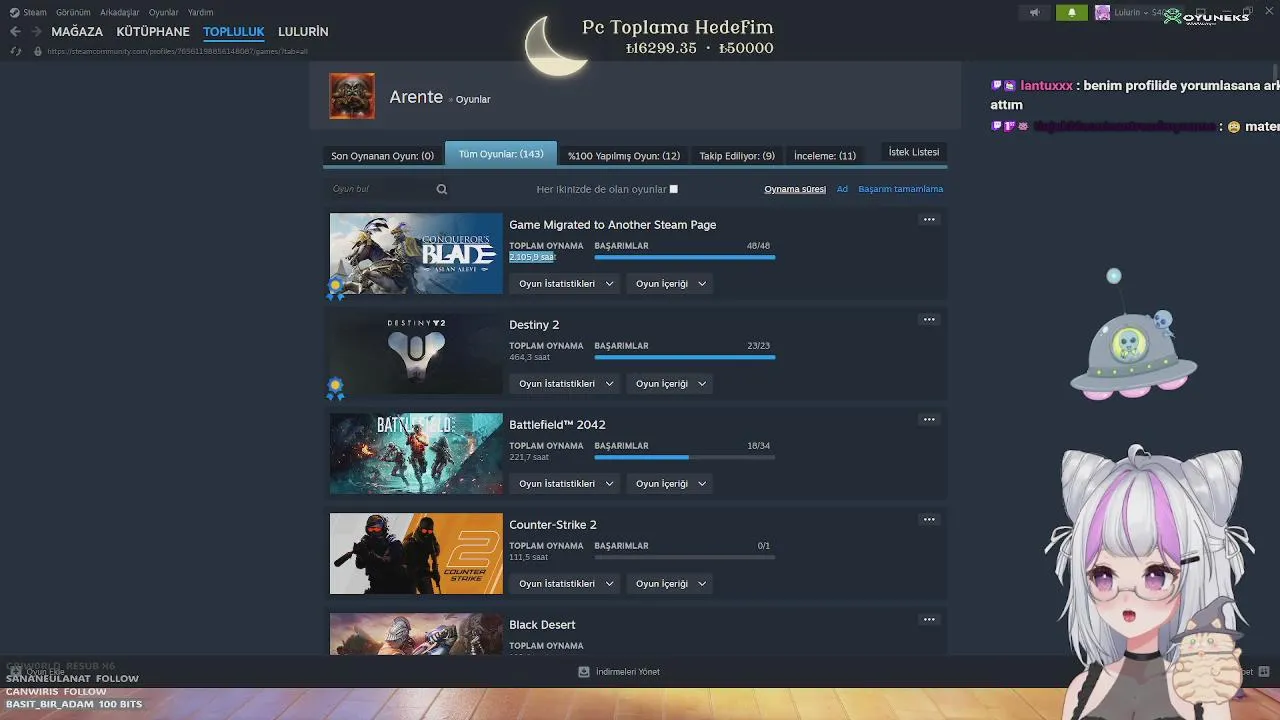Expand Oyun İçeriği for Battlefield 2042

(x=670, y=484)
